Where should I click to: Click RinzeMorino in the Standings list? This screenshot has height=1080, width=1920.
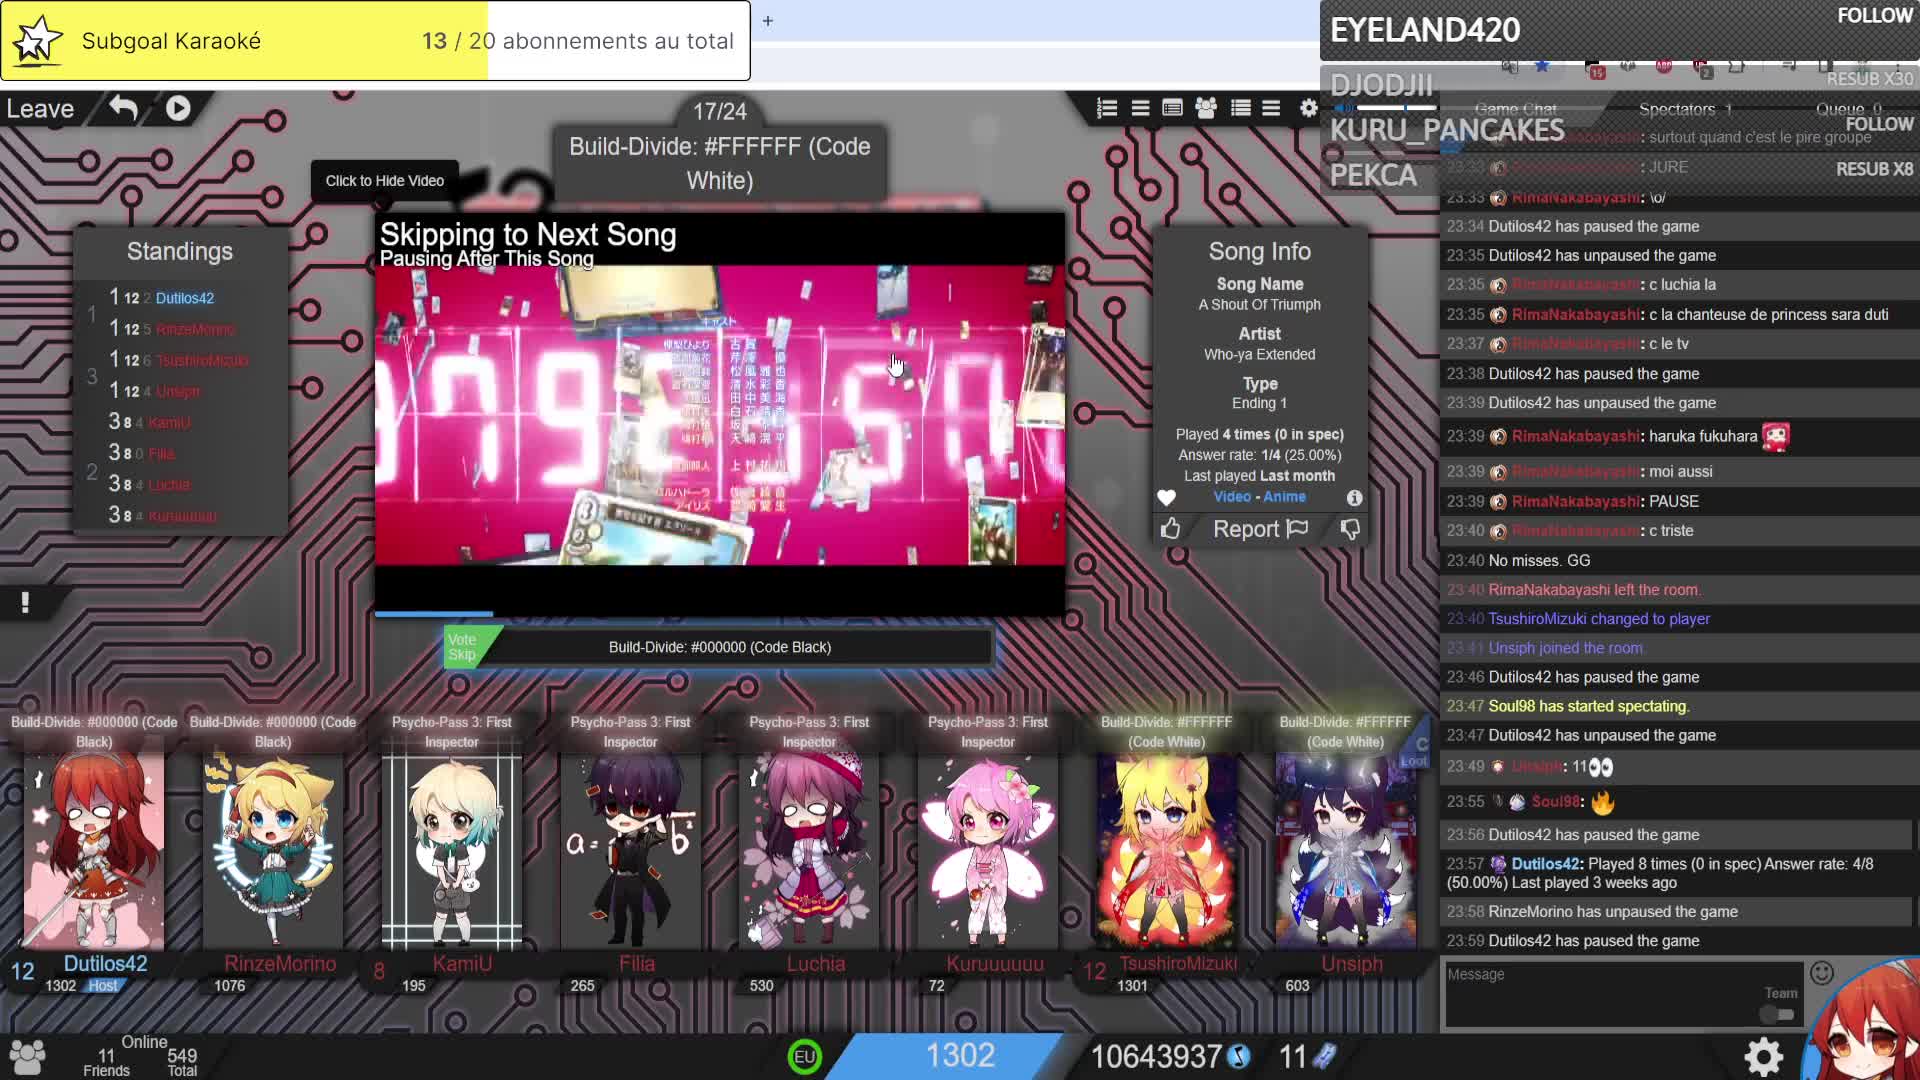[x=195, y=329]
